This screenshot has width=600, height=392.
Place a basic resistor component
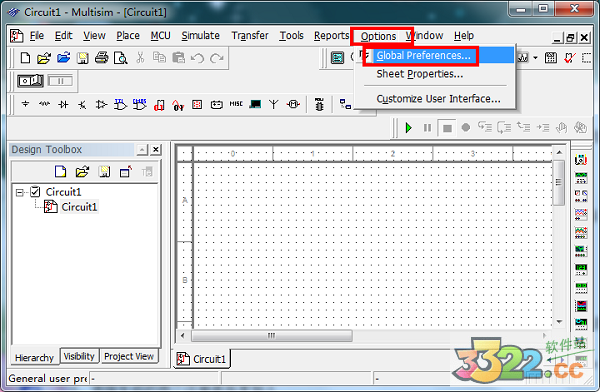click(x=44, y=104)
